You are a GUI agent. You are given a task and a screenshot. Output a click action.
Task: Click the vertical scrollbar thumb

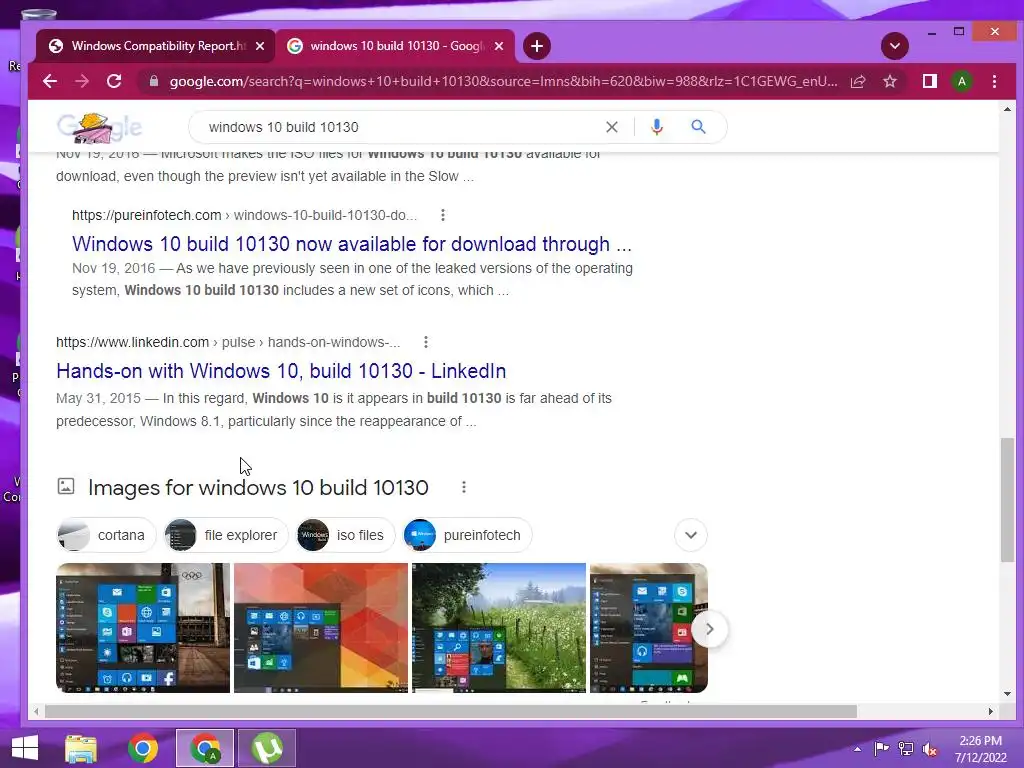pos(1008,500)
